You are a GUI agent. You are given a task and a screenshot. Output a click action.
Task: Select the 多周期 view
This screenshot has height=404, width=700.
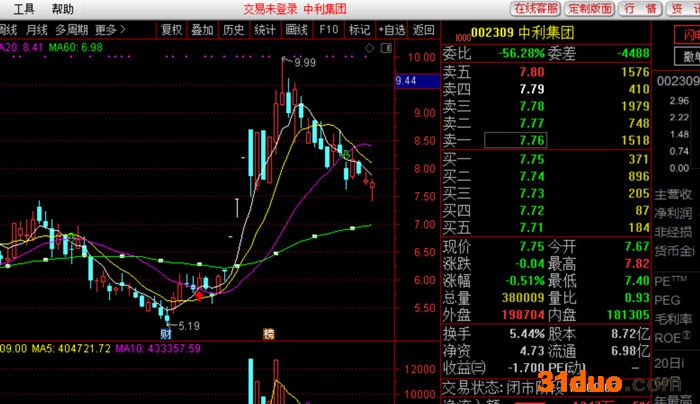(72, 29)
